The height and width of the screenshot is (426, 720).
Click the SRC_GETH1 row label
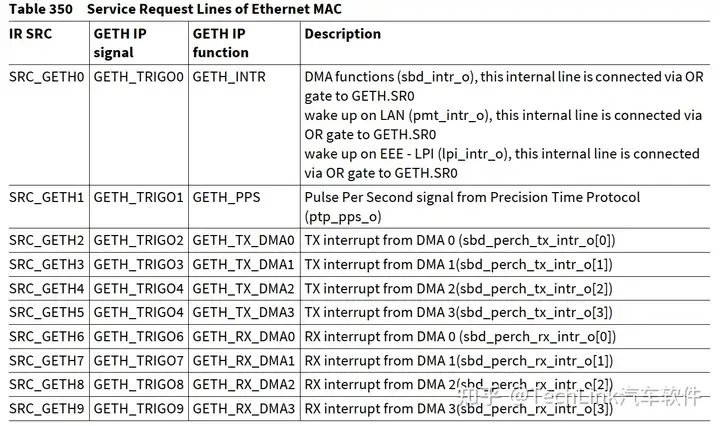click(47, 197)
